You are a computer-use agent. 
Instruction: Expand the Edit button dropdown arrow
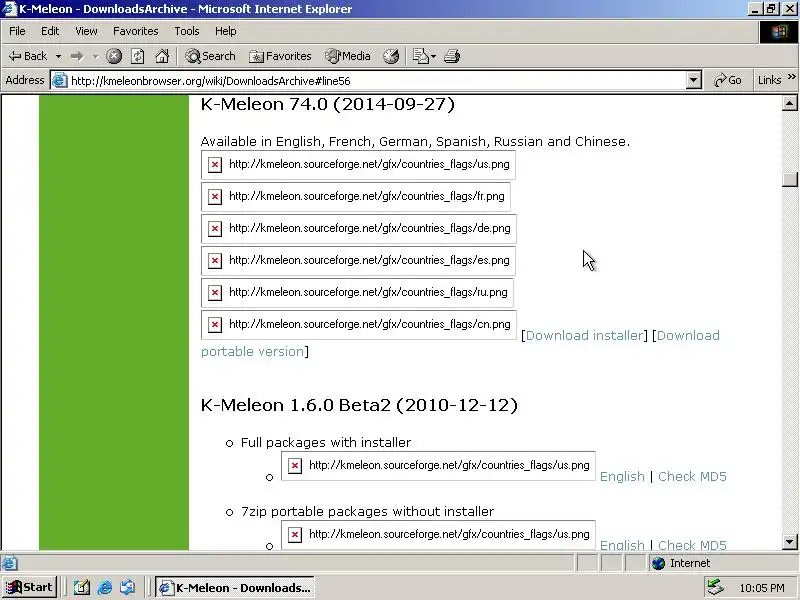pyautogui.click(x=434, y=56)
